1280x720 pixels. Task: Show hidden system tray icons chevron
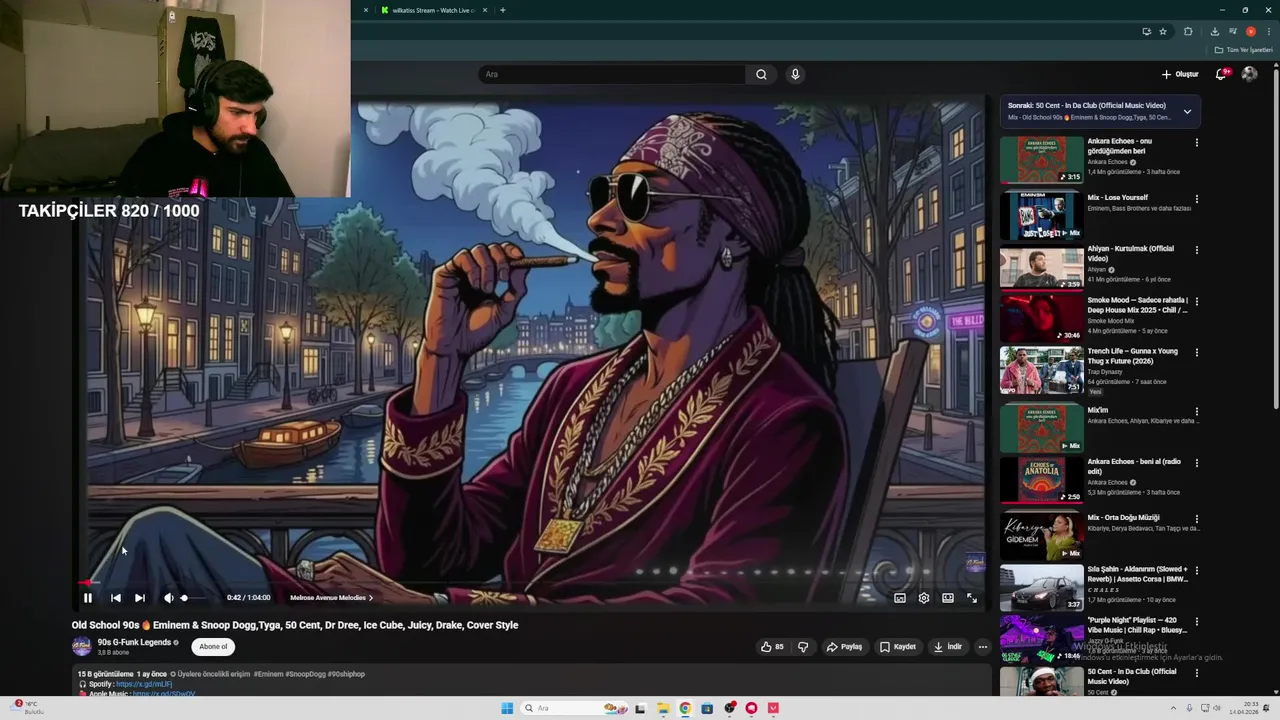click(1175, 708)
